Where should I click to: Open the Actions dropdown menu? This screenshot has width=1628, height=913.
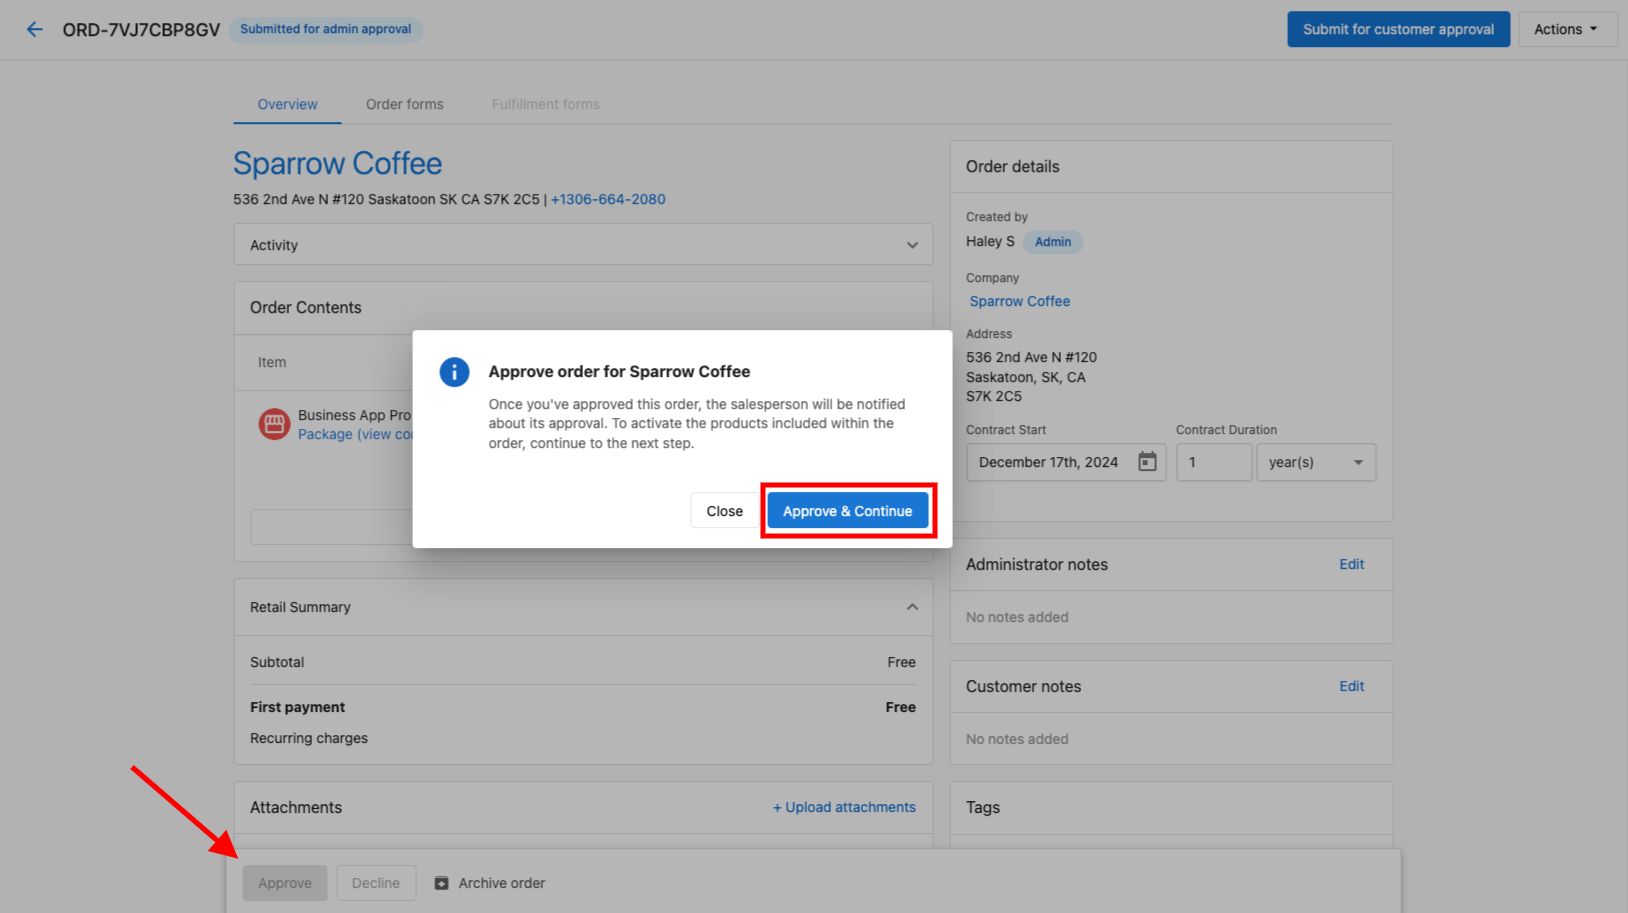coord(1566,29)
